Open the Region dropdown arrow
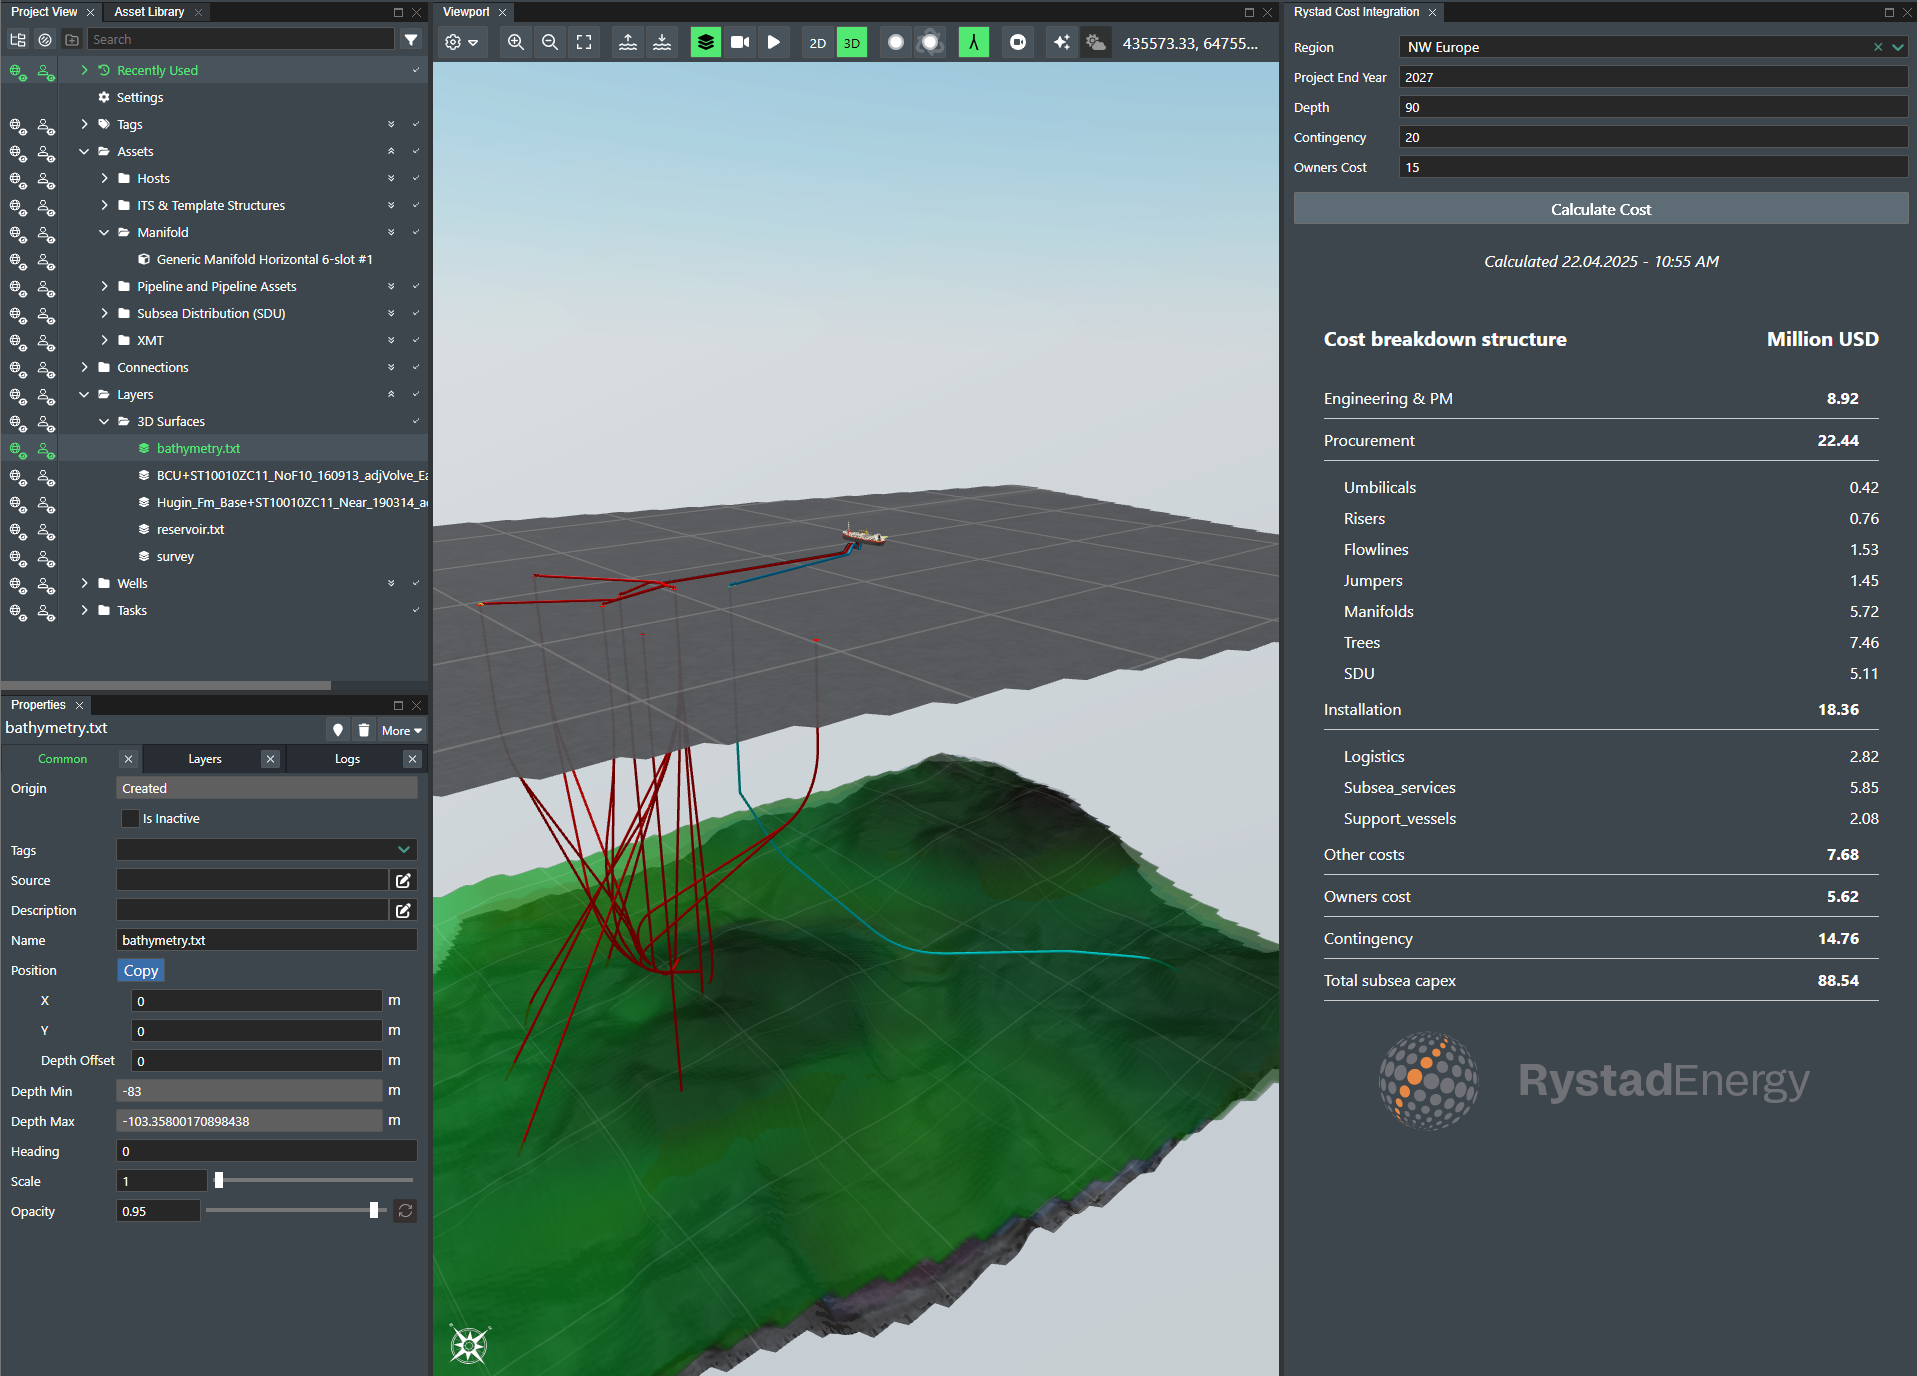Screen dimensions: 1917x1376 coord(1897,47)
